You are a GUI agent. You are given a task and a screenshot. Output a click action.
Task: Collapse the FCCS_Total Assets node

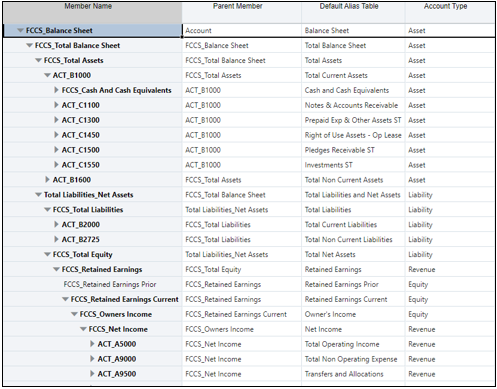click(x=38, y=61)
